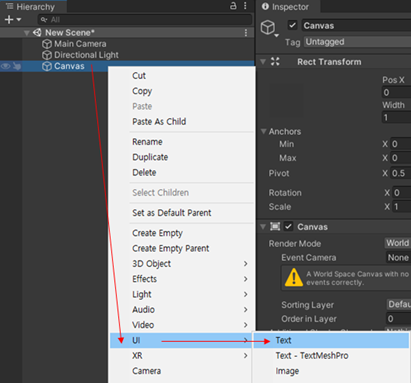Image resolution: width=411 pixels, height=383 pixels.
Task: Click the Canvas component icon
Action: tap(275, 227)
